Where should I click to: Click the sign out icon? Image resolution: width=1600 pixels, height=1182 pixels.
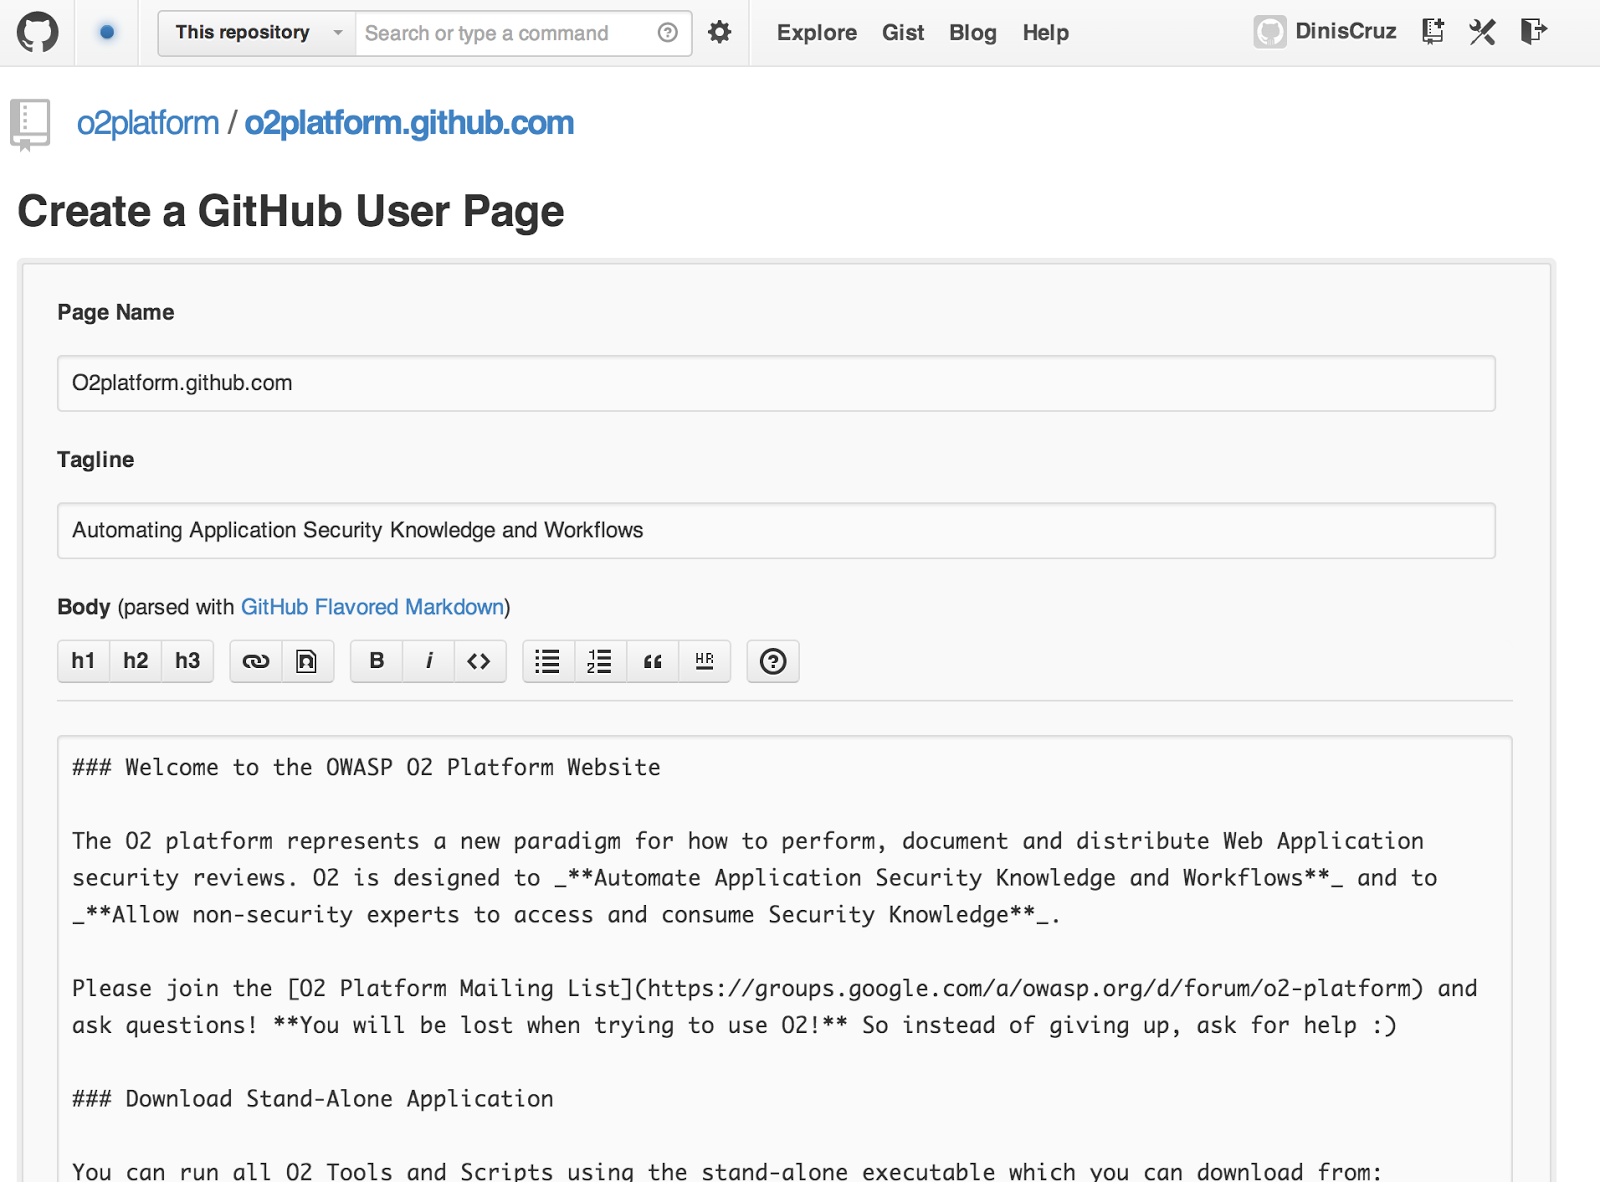click(x=1533, y=32)
